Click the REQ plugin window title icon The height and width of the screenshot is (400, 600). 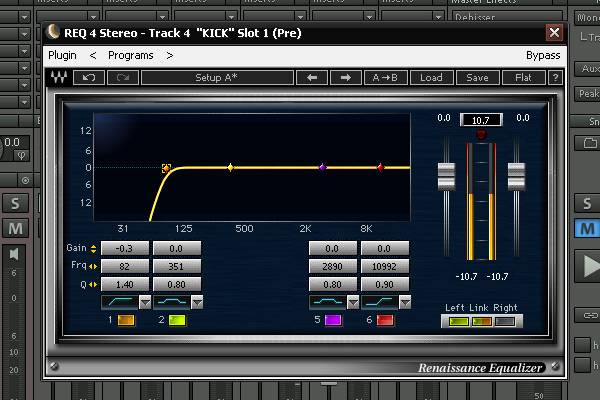coord(53,32)
